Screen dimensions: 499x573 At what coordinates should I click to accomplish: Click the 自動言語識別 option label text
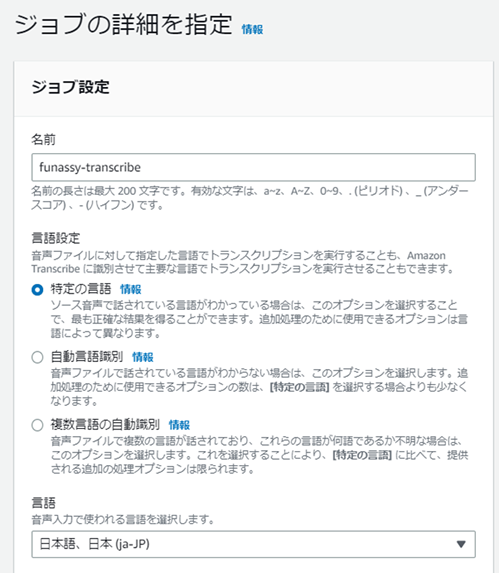coord(87,357)
